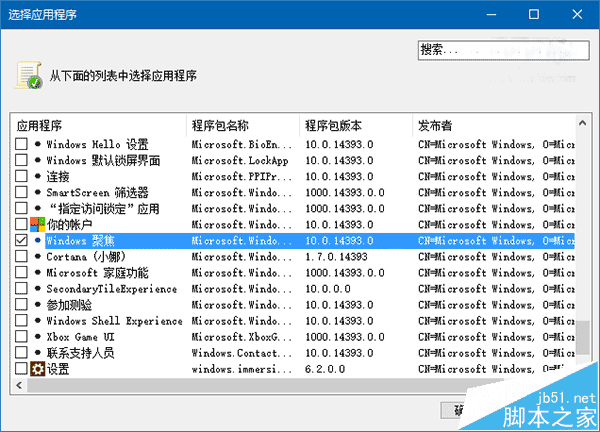Uncheck the Windows 聚焦 checkbox
Image resolution: width=600 pixels, height=432 pixels.
click(x=21, y=241)
